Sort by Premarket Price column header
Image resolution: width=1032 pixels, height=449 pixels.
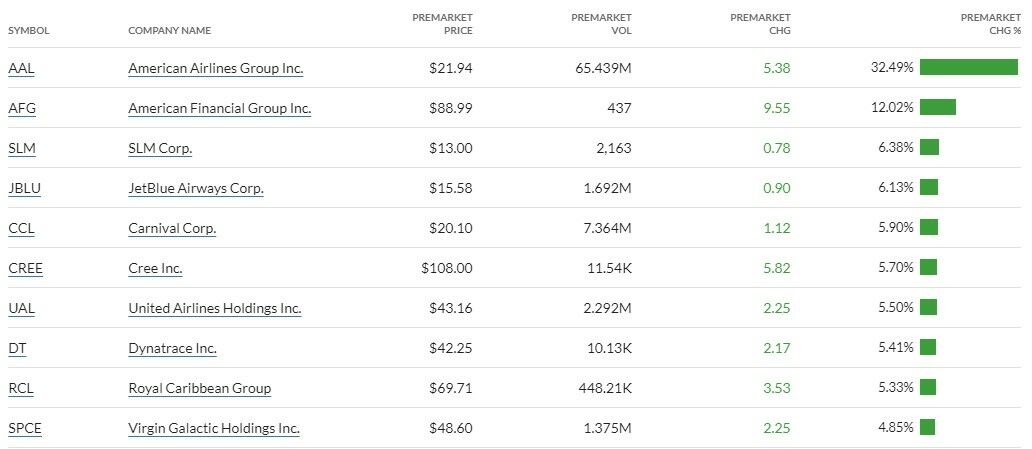point(443,24)
